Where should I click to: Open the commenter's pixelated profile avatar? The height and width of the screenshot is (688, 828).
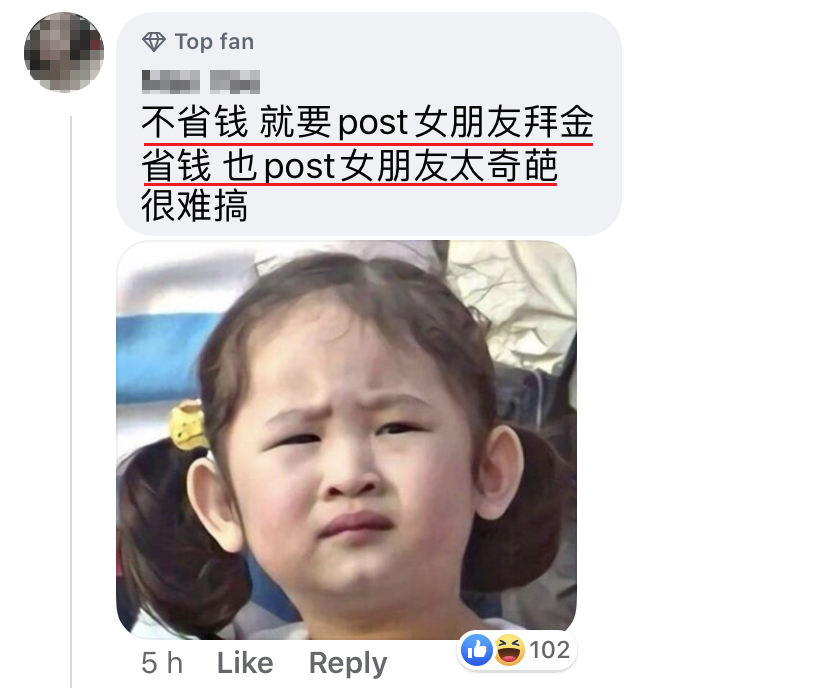[64, 52]
